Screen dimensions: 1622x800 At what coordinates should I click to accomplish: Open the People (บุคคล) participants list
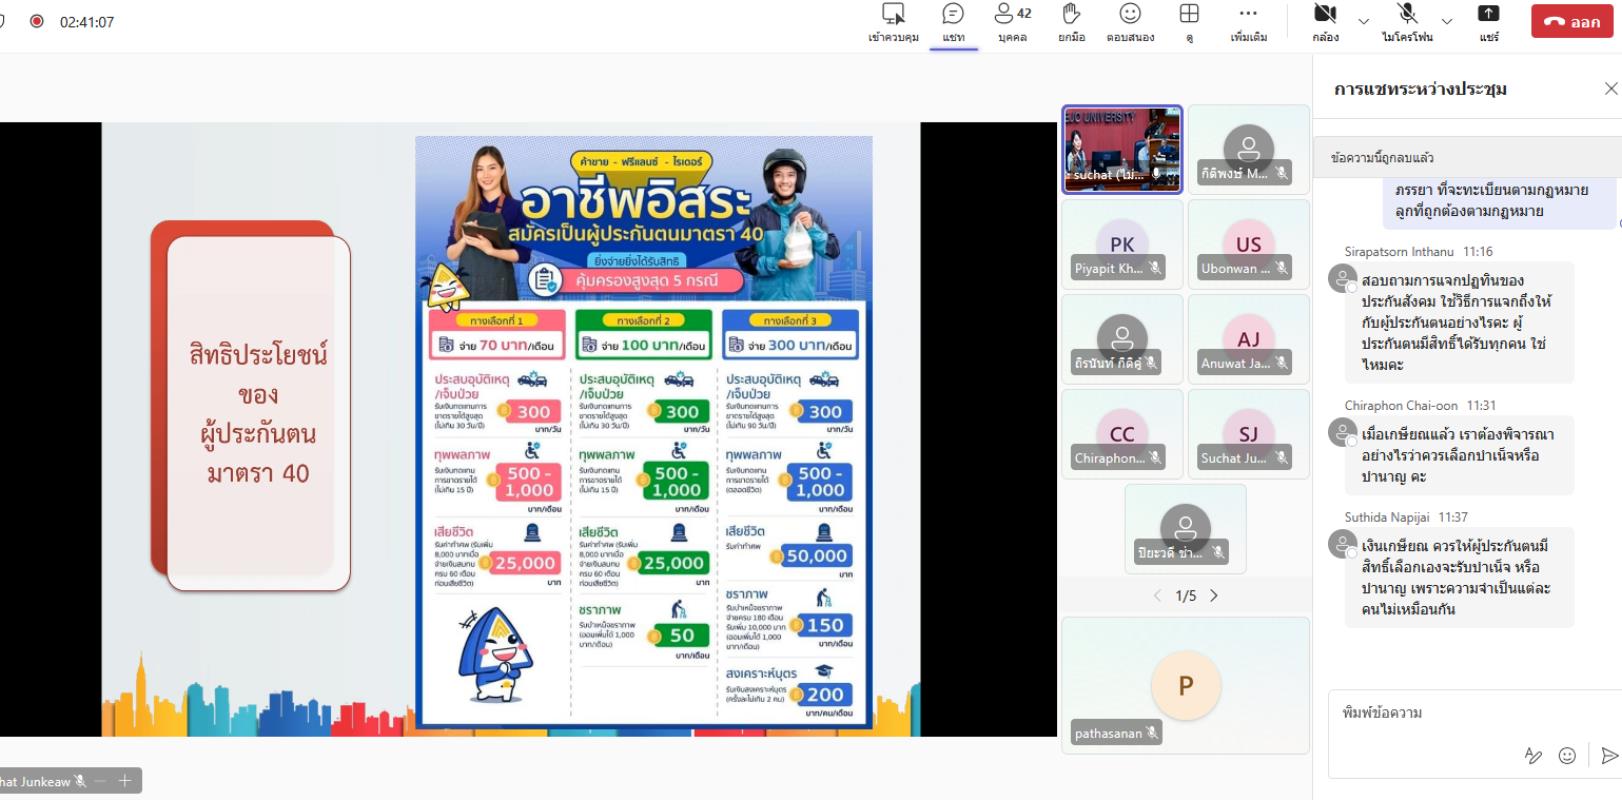tap(1012, 21)
